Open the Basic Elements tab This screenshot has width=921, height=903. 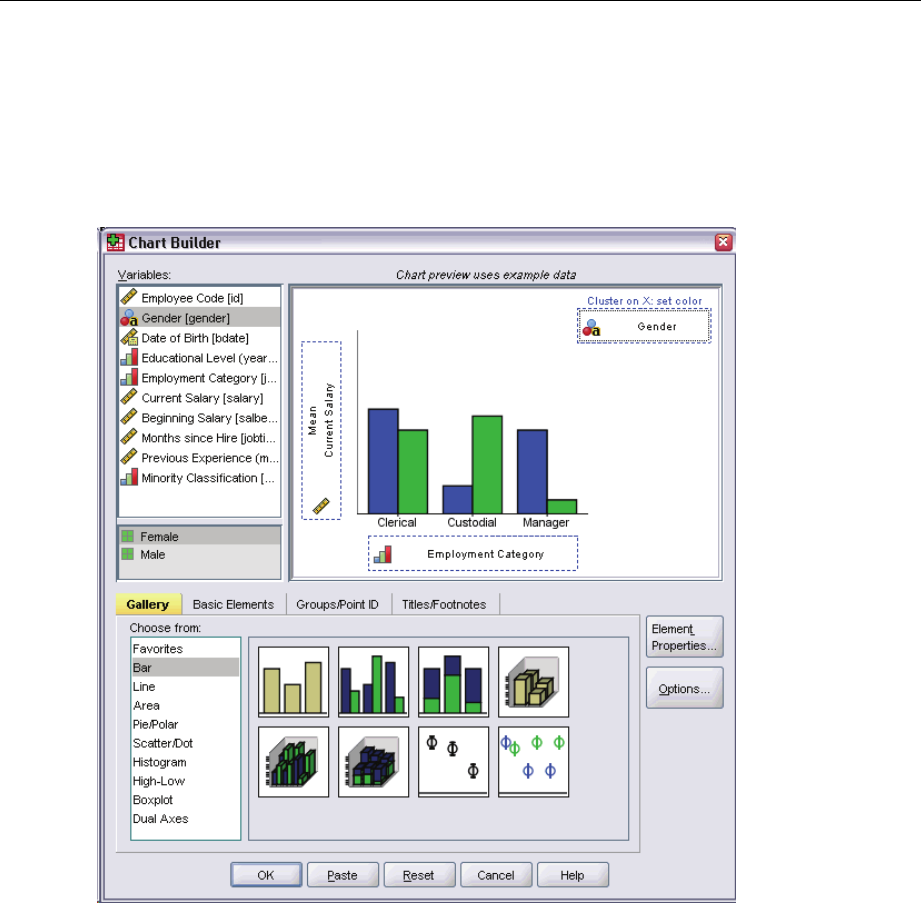tap(233, 604)
